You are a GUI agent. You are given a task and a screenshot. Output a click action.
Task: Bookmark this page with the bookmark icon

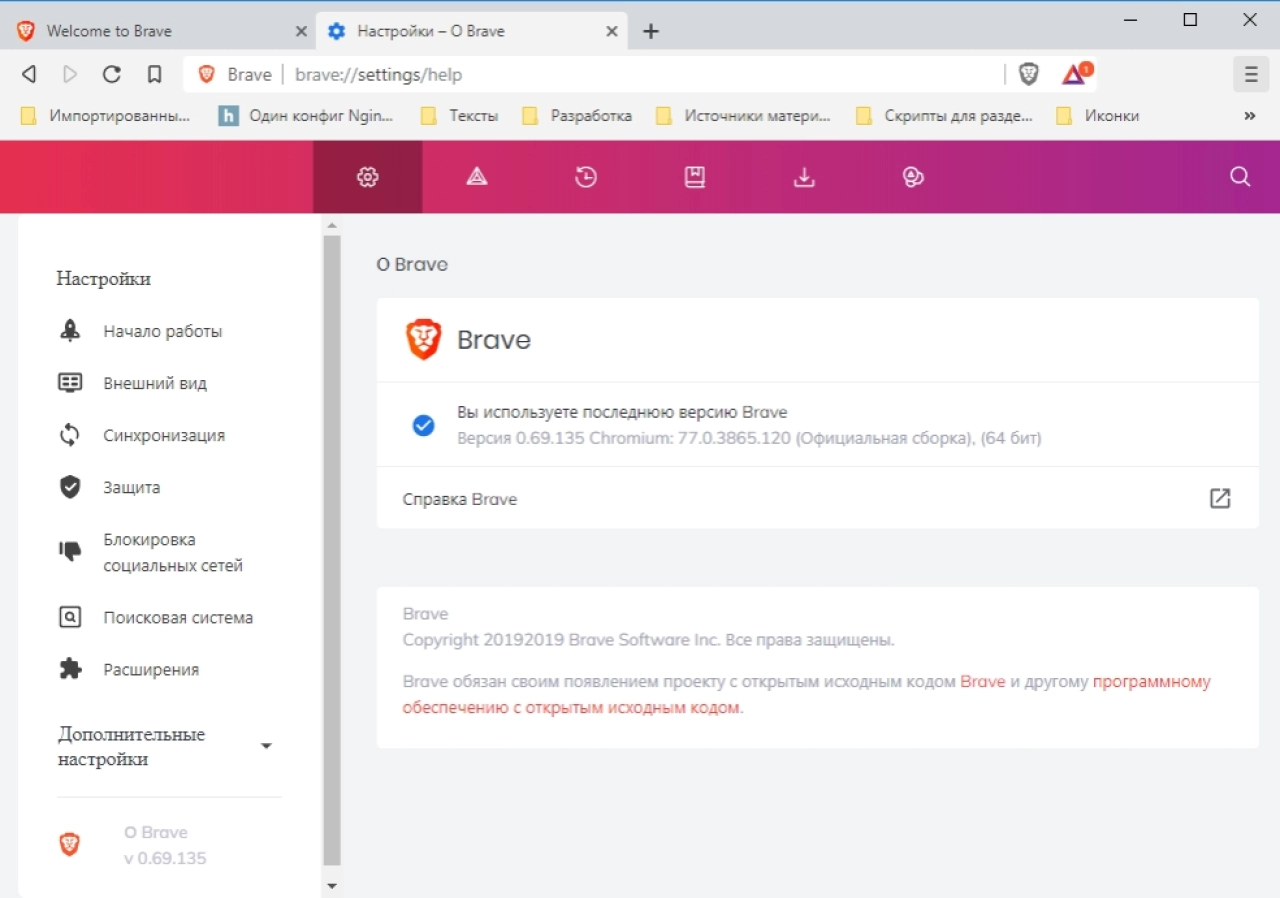154,74
